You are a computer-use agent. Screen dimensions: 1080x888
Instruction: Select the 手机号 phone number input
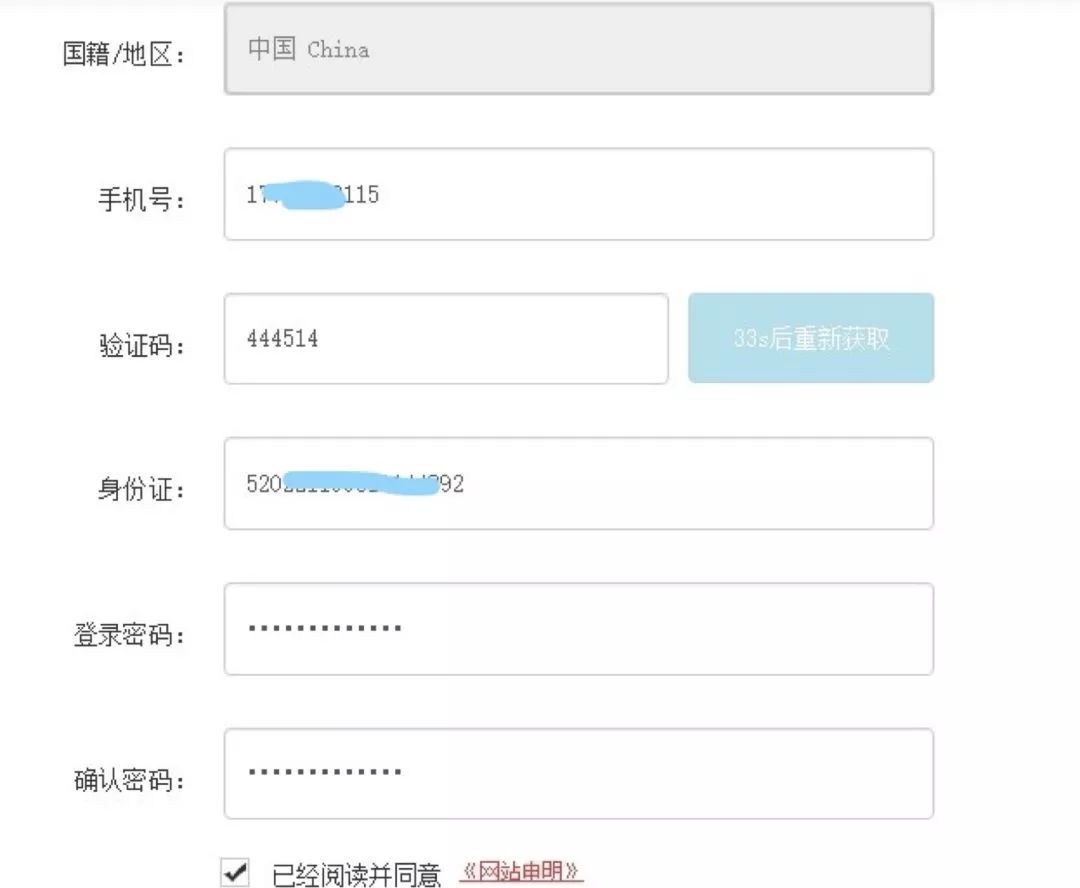(x=578, y=194)
